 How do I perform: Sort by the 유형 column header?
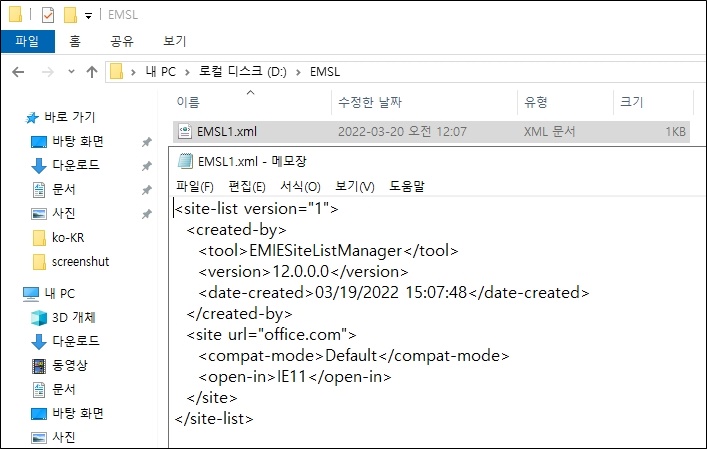(536, 102)
